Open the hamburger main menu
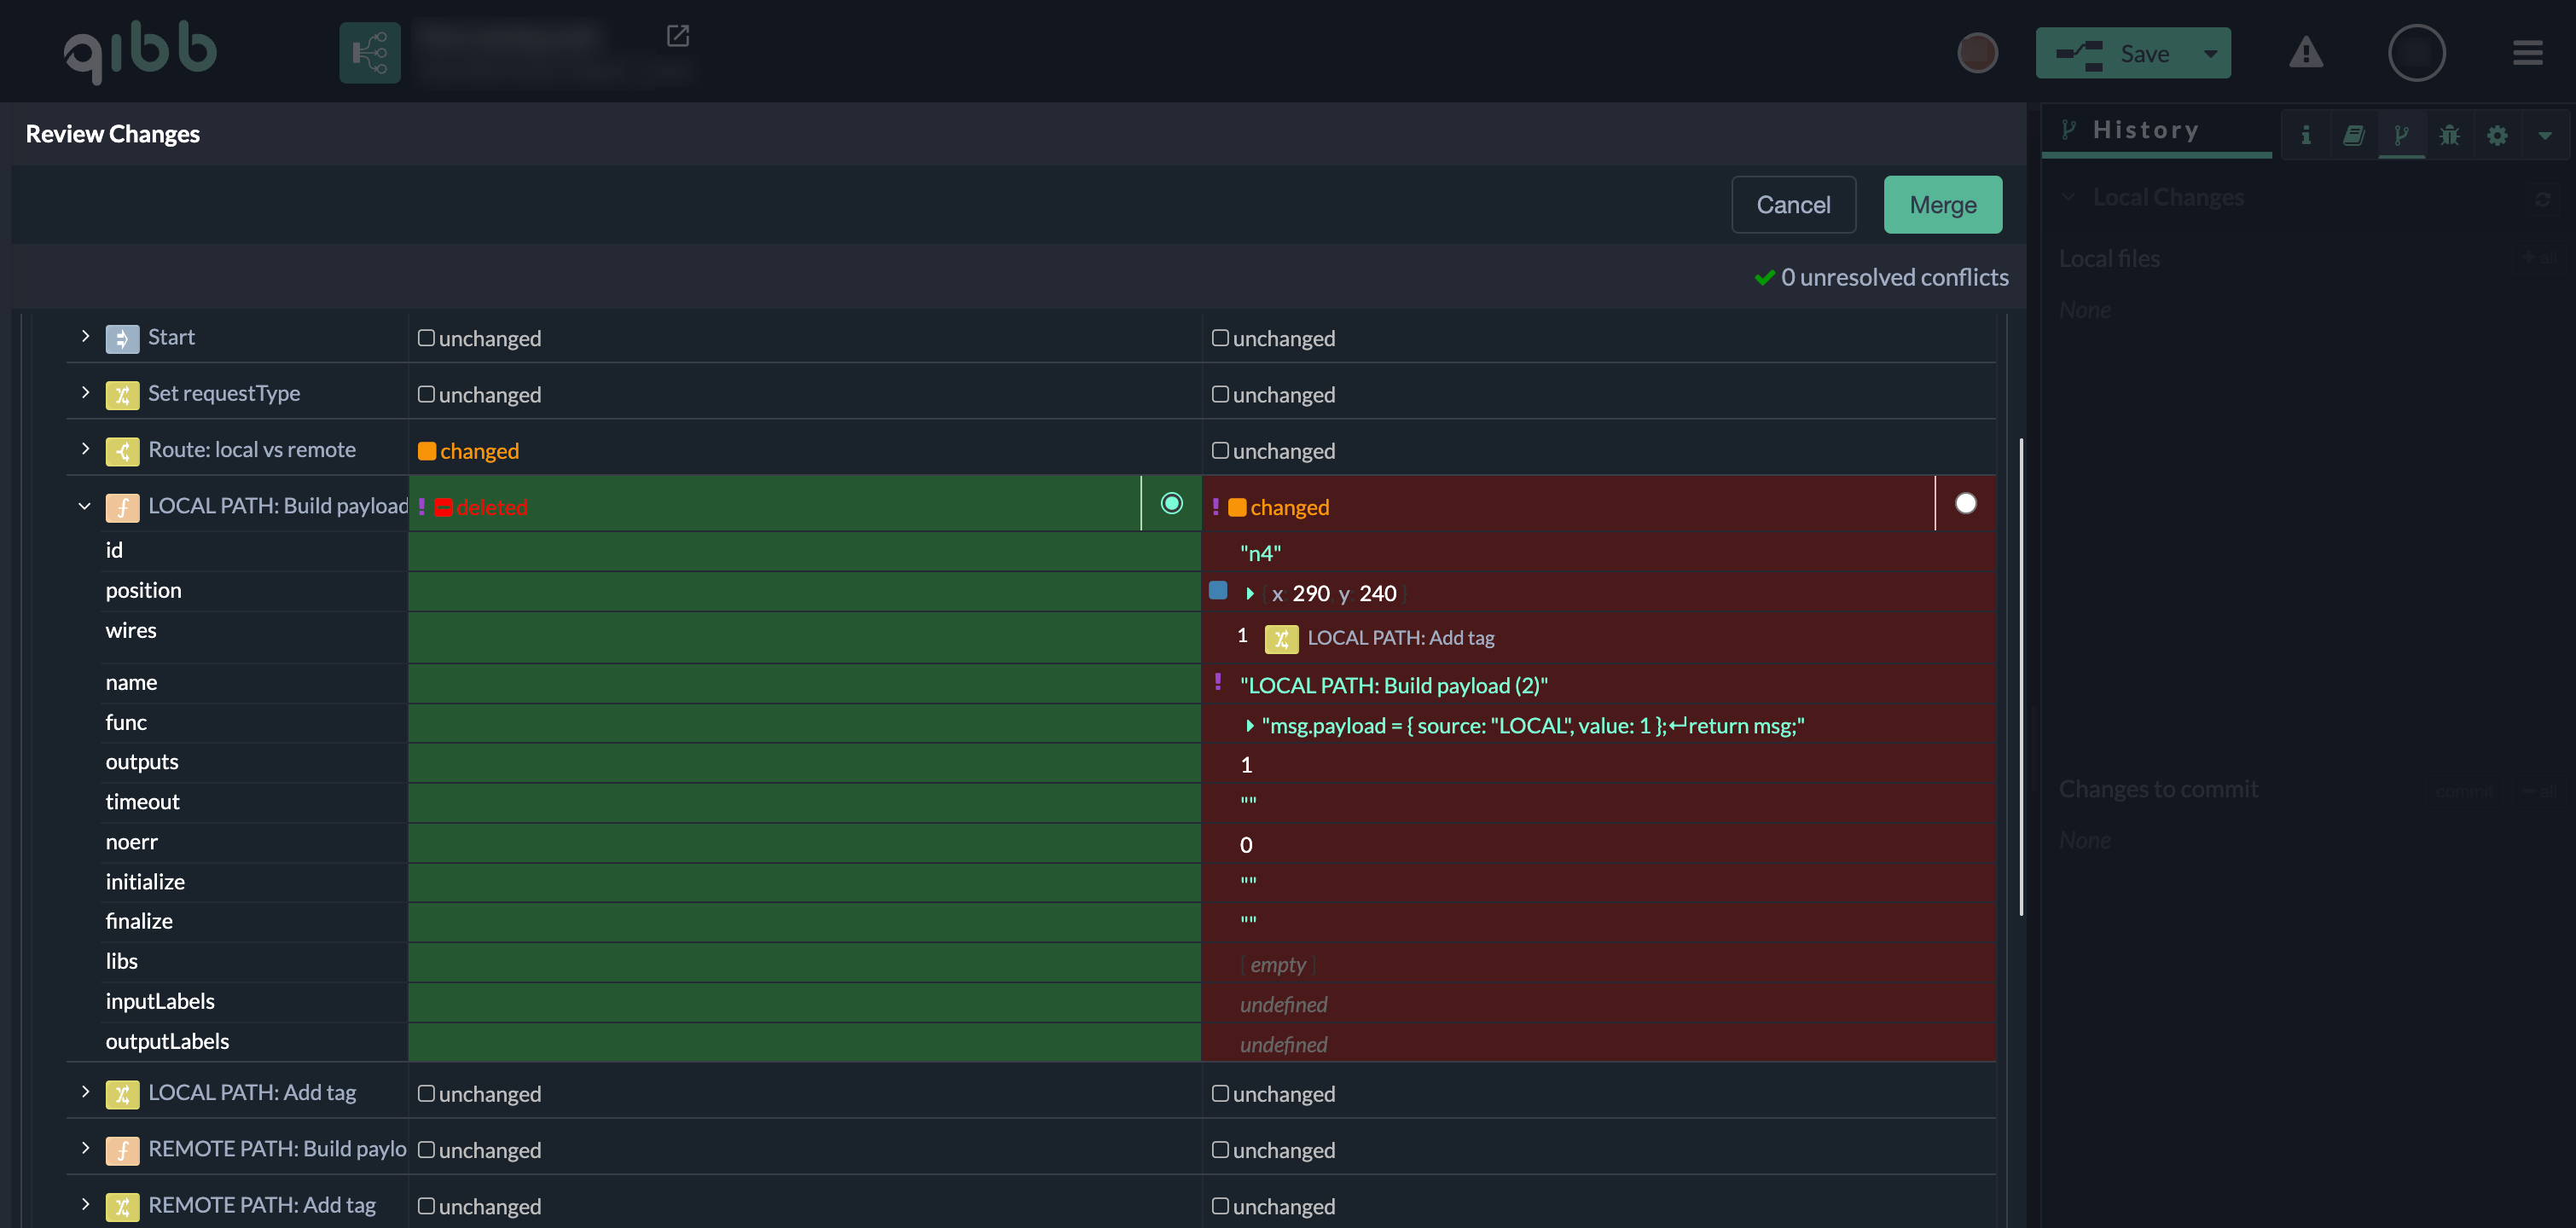The width and height of the screenshot is (2576, 1228). [x=2527, y=53]
